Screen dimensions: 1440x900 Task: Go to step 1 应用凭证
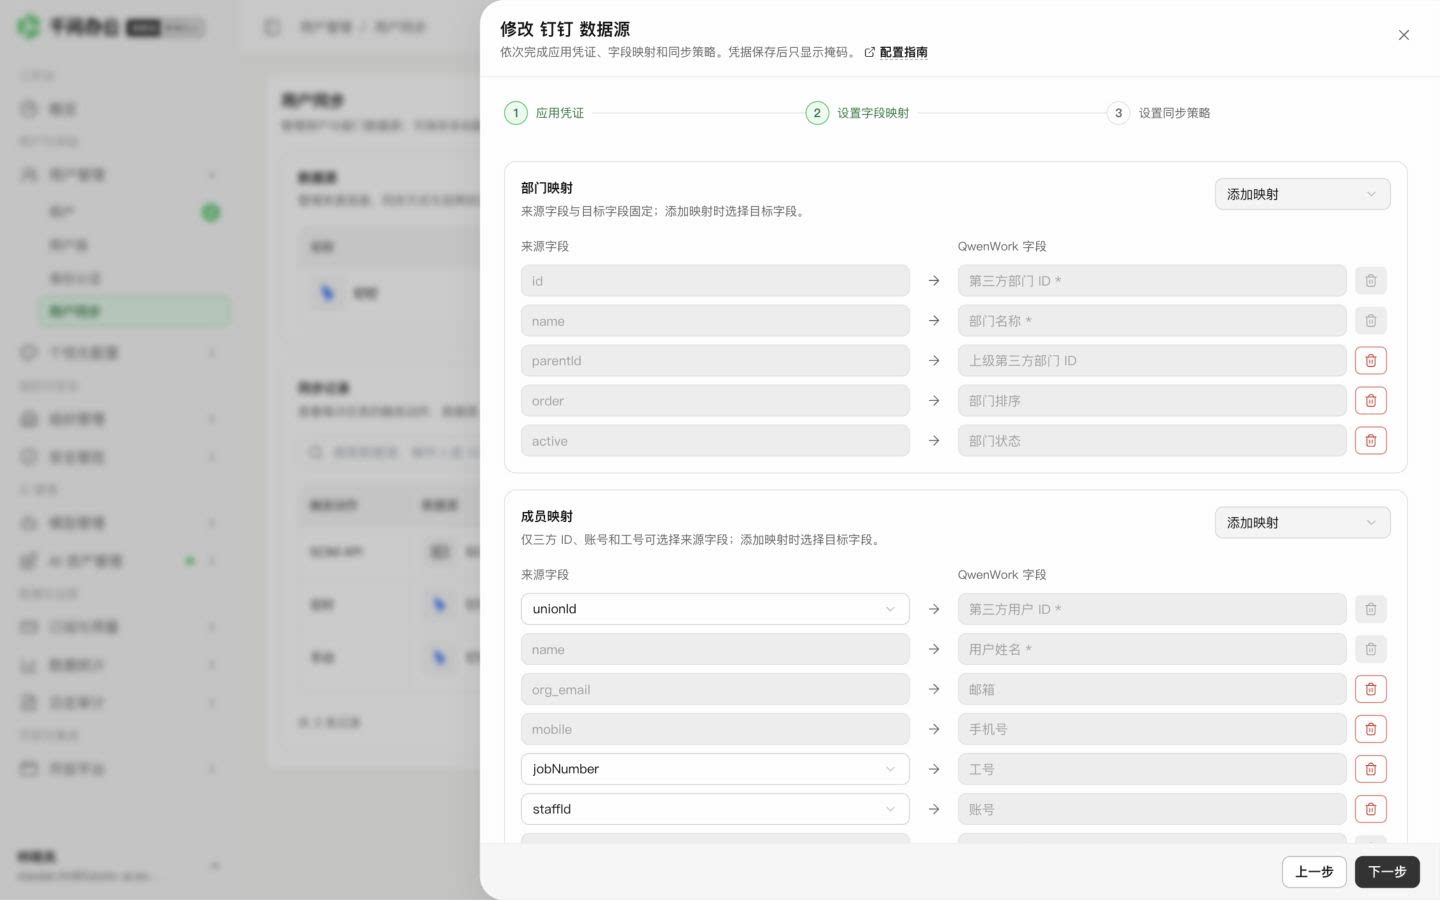[x=544, y=113]
